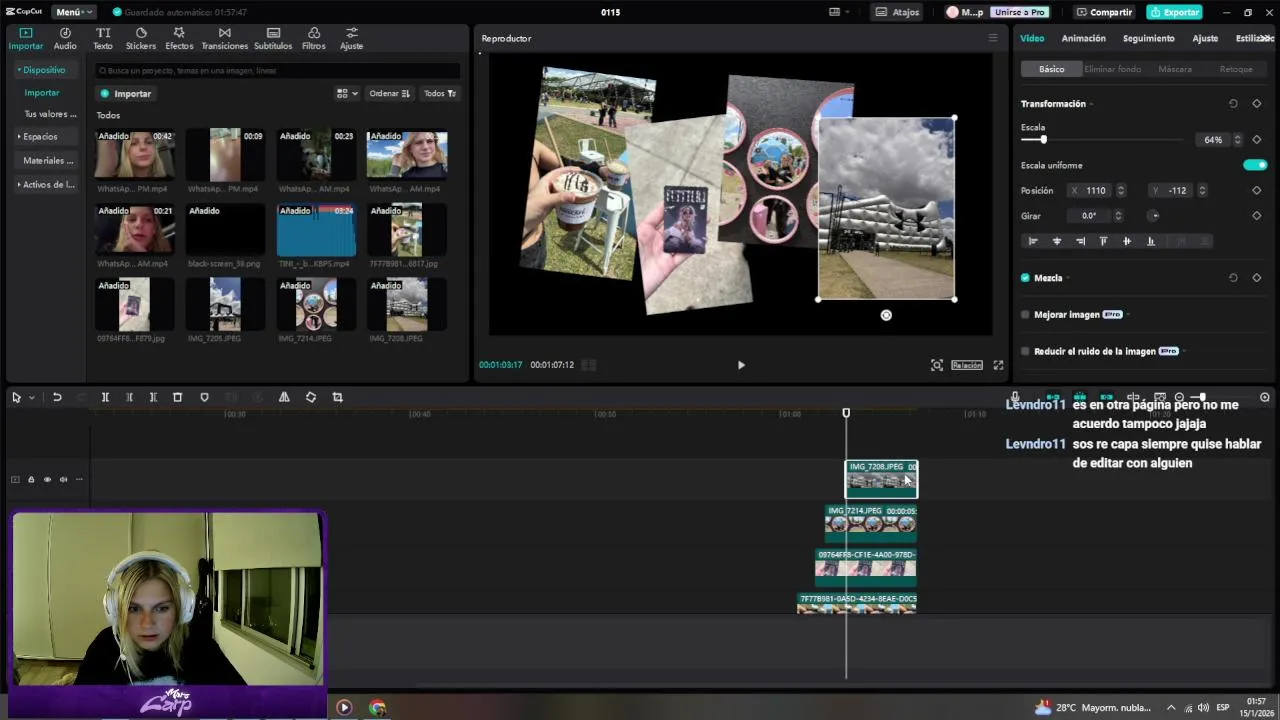Viewport: 1280px width, 720px height.
Task: Open the Stickers tab
Action: [x=141, y=39]
